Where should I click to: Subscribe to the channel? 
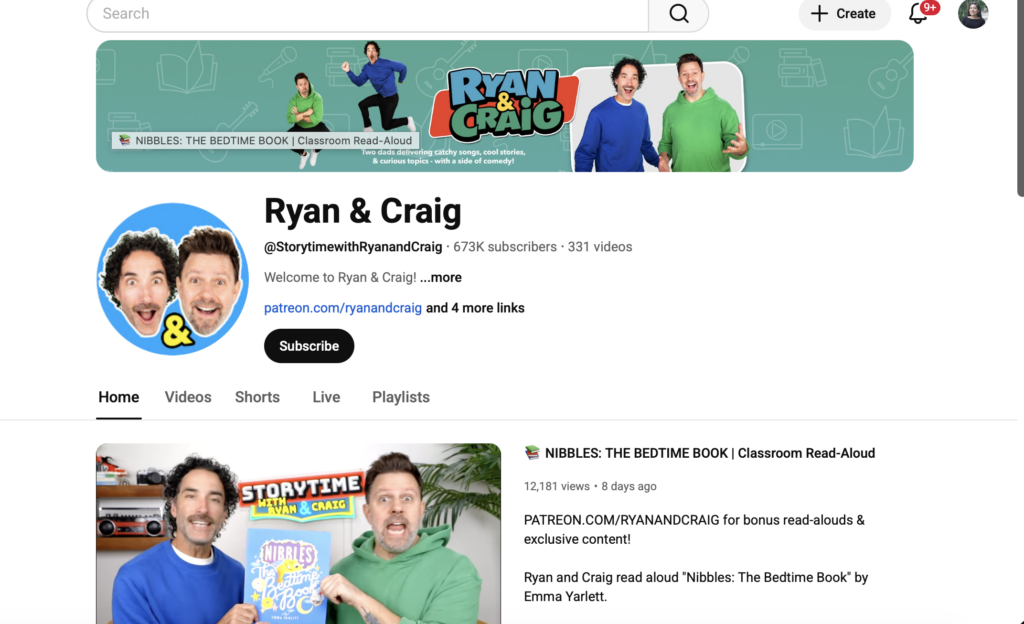pyautogui.click(x=308, y=345)
